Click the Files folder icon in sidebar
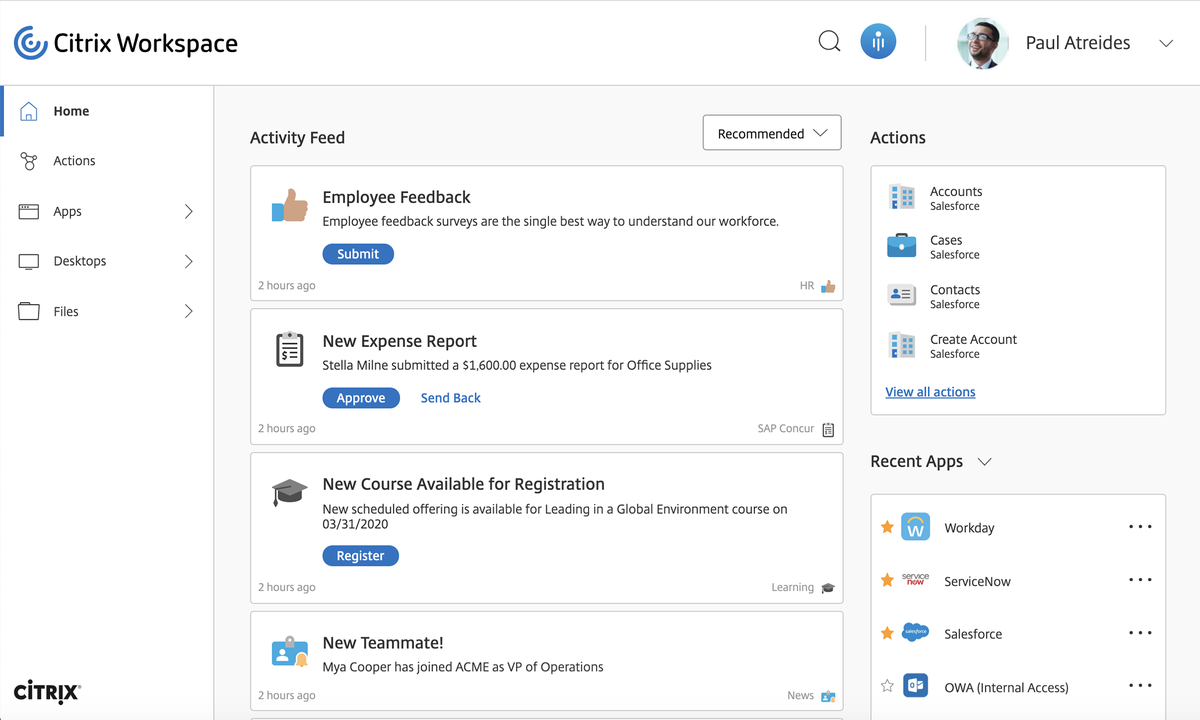Viewport: 1200px width, 720px height. click(x=29, y=311)
